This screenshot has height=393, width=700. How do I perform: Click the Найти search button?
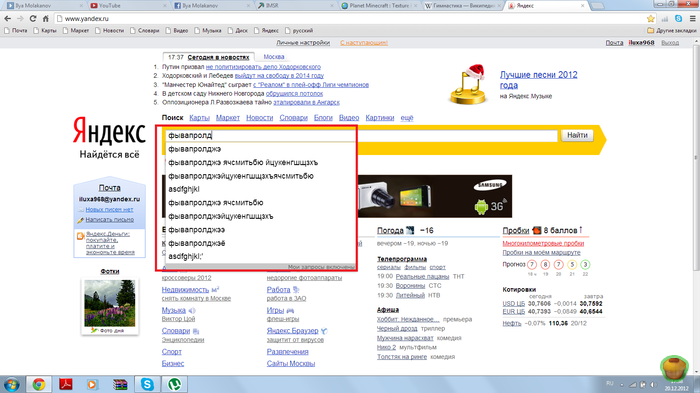pos(577,135)
